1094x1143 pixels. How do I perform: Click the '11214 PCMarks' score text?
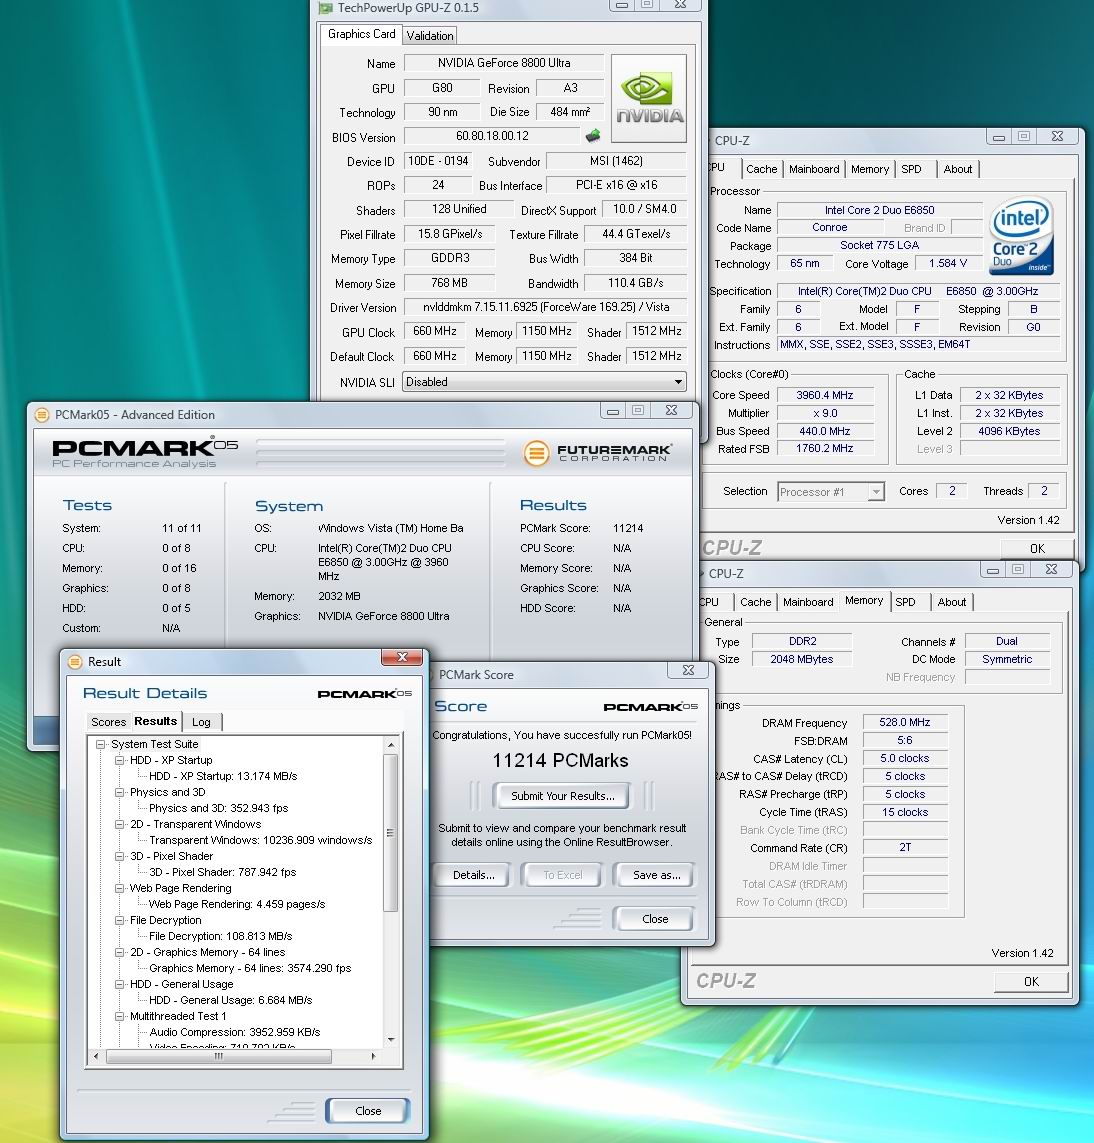click(560, 761)
